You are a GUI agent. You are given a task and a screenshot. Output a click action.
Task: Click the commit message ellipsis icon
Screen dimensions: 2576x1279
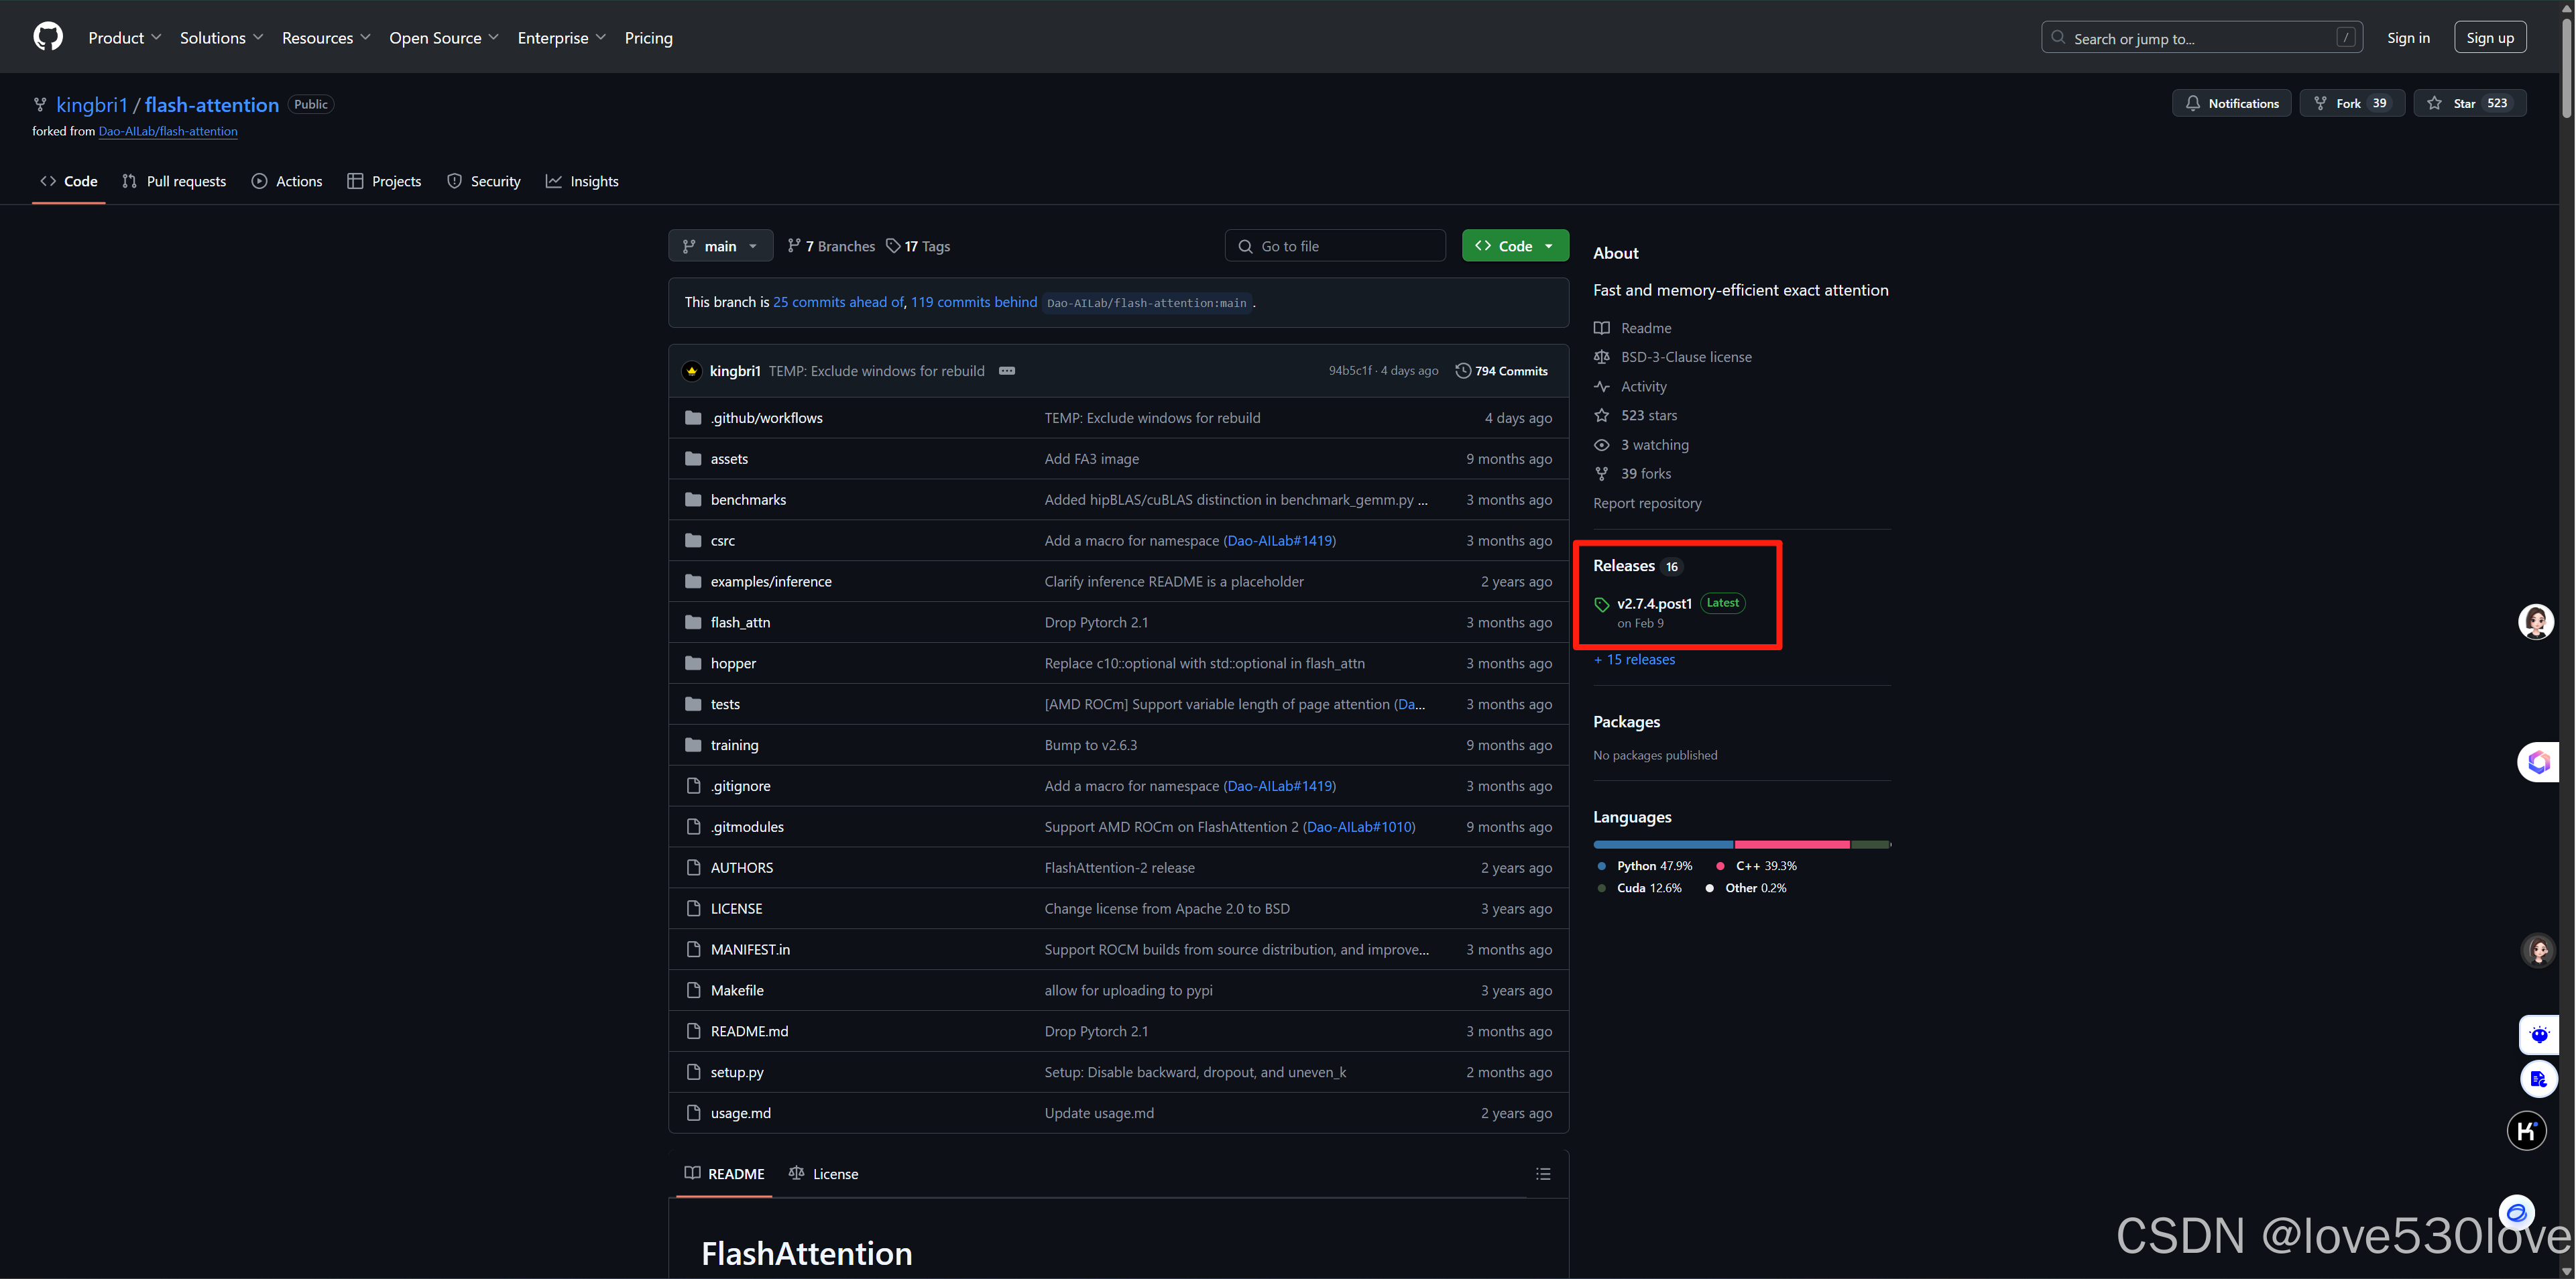(1006, 371)
